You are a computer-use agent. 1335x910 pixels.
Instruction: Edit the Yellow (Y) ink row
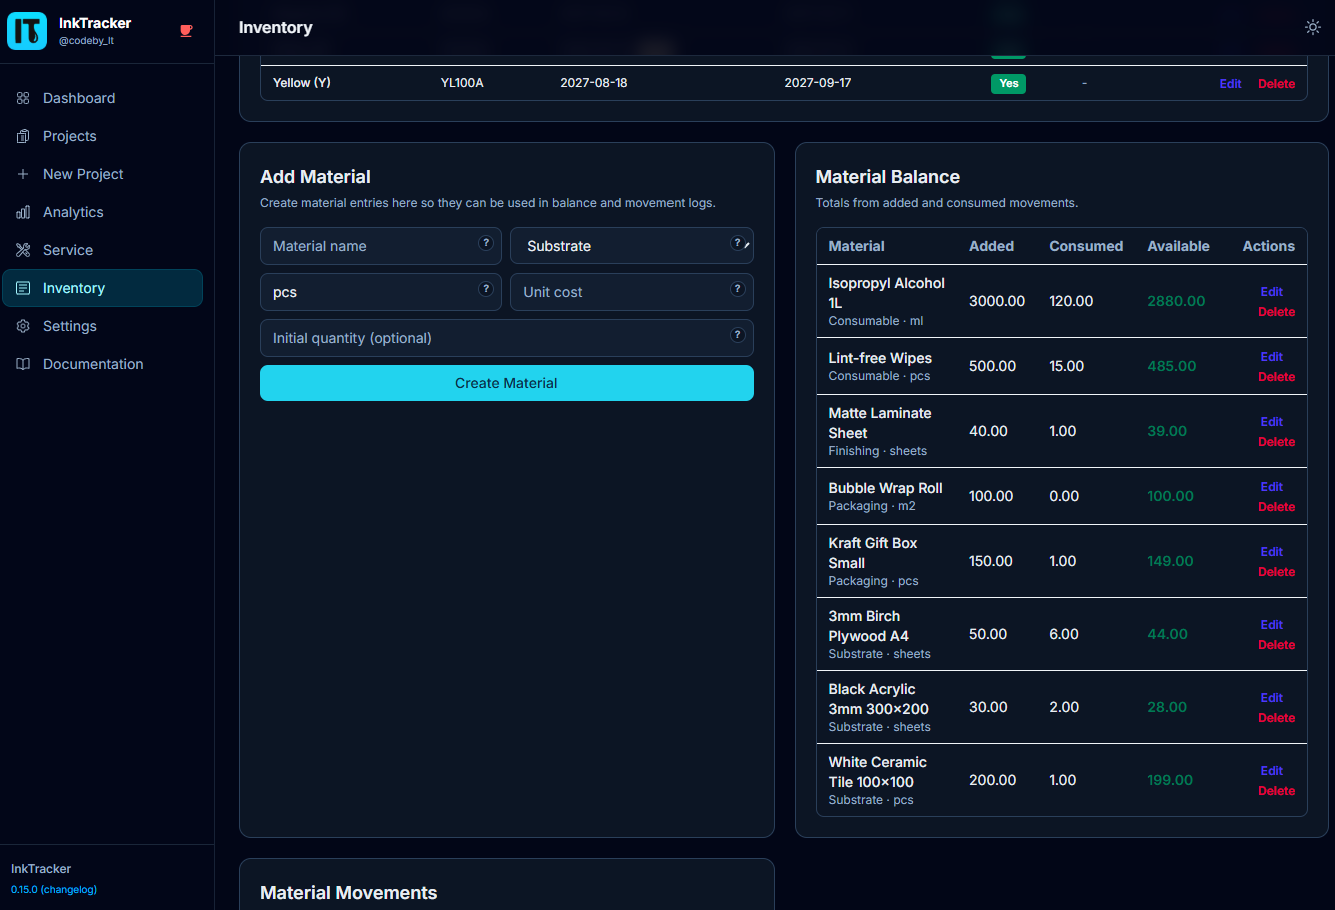[1230, 84]
